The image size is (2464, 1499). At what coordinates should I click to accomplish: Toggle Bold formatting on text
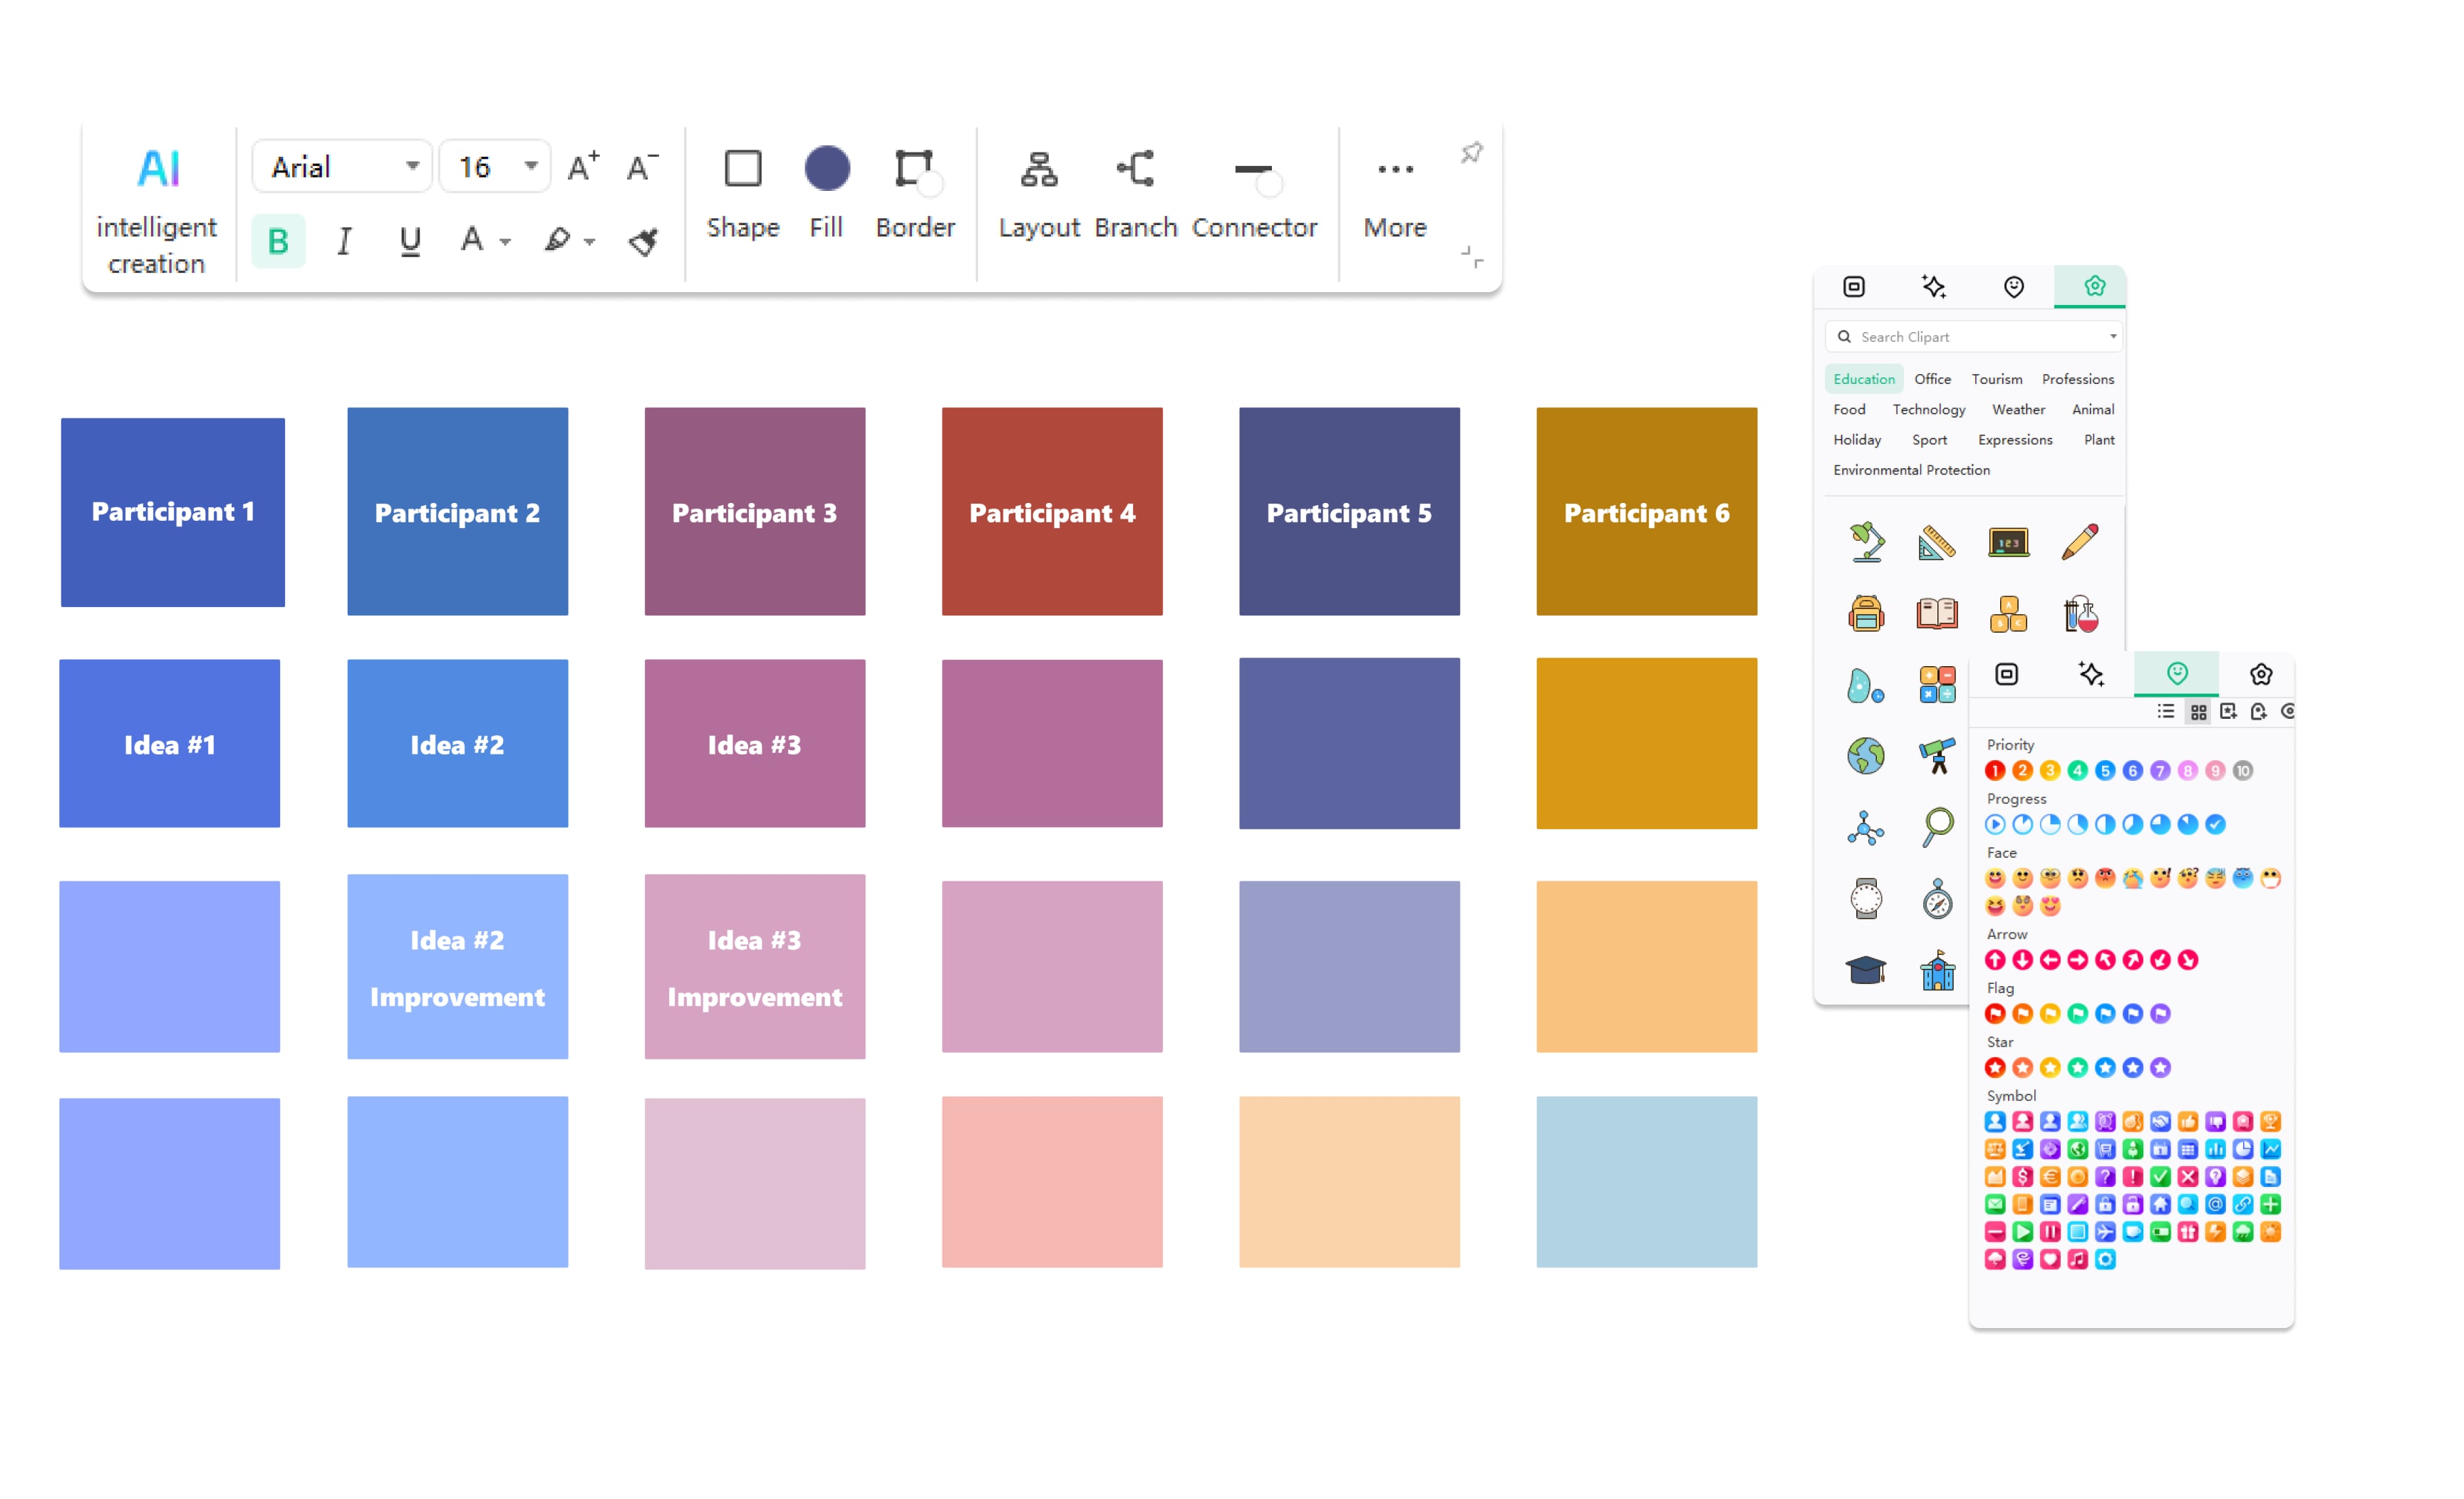278,239
